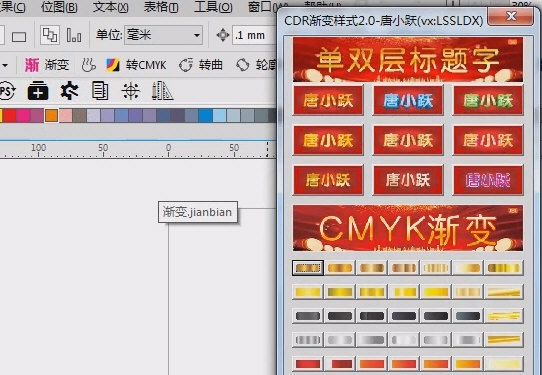Pick the taupe brown-gray palette swatch
Viewport: 542px width, 375px height.
pos(80,115)
